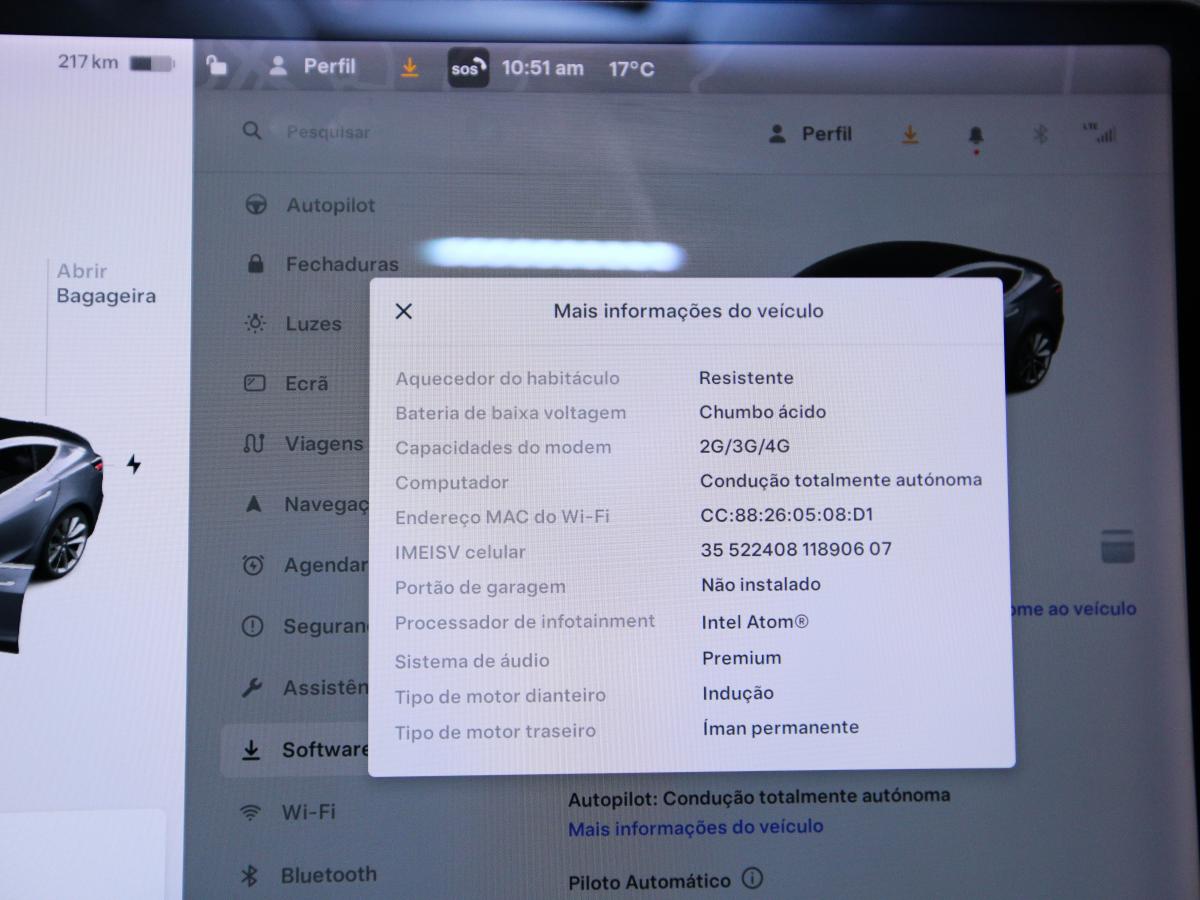Open the Bluetooth settings section in the sidebar
The height and width of the screenshot is (900, 1200).
[x=308, y=875]
